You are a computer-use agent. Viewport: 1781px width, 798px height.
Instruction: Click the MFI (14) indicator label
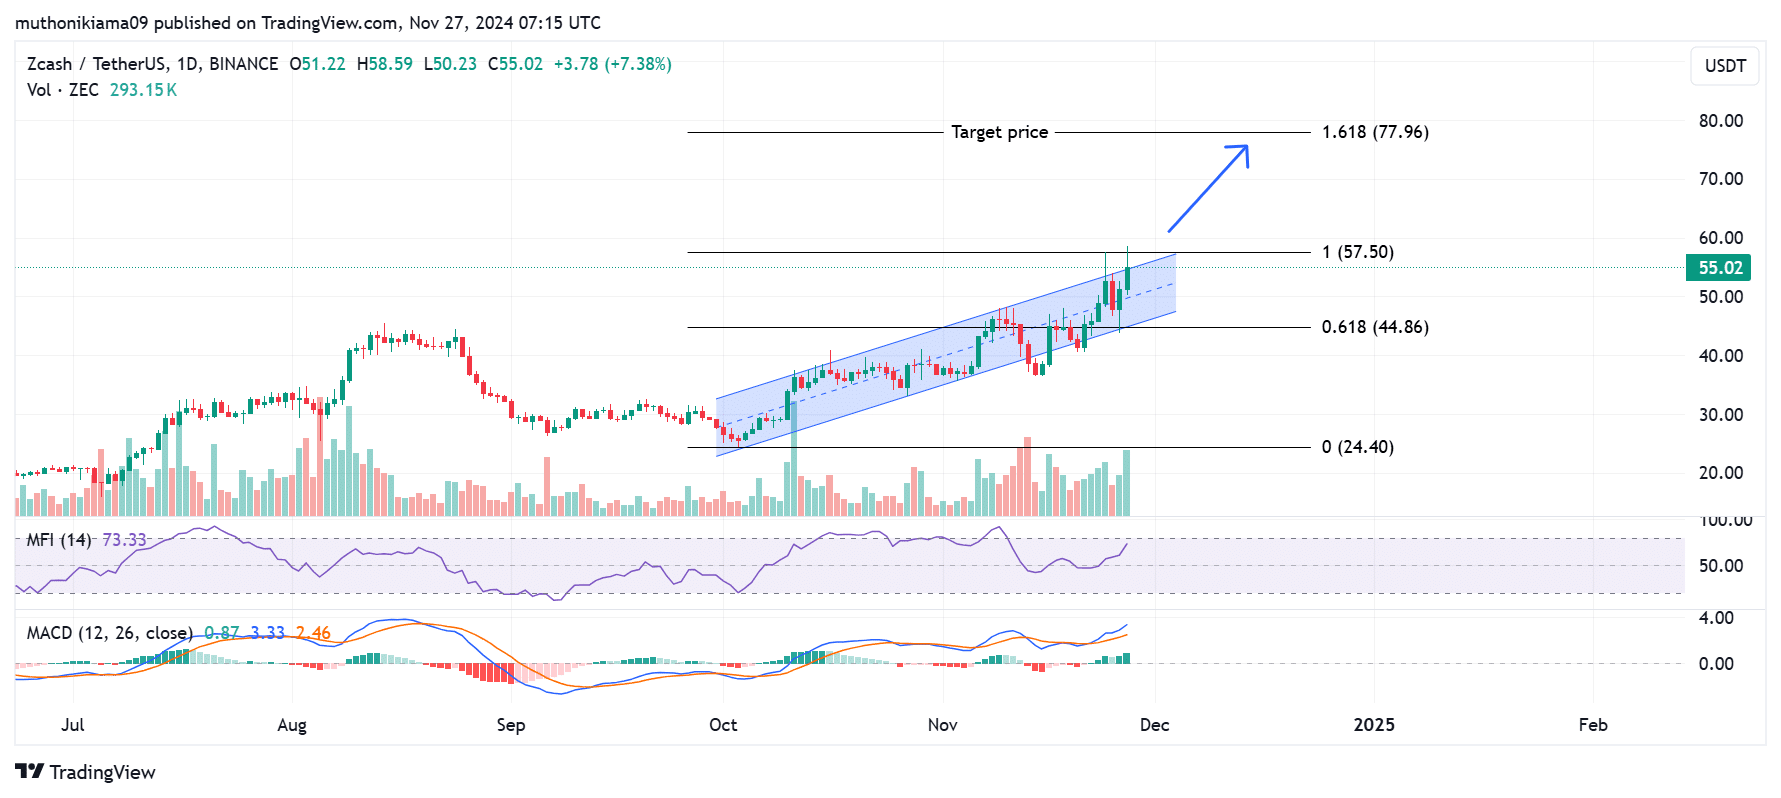pyautogui.click(x=59, y=540)
